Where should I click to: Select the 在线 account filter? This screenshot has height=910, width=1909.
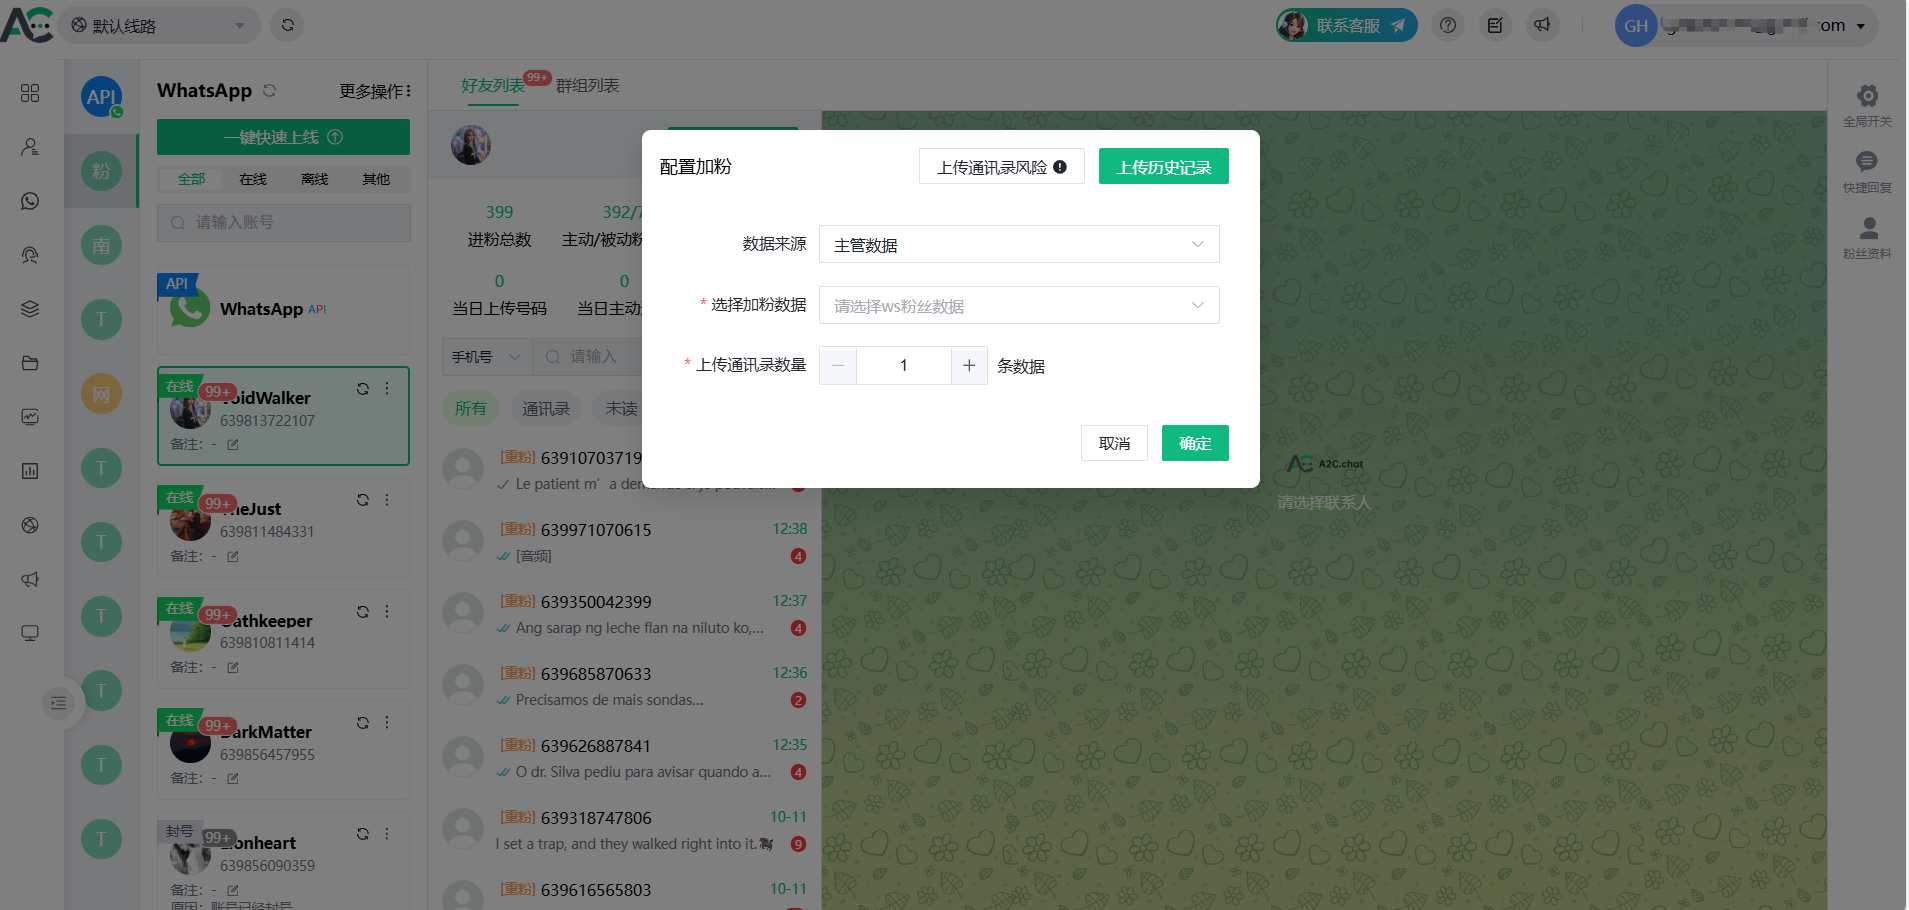click(253, 179)
